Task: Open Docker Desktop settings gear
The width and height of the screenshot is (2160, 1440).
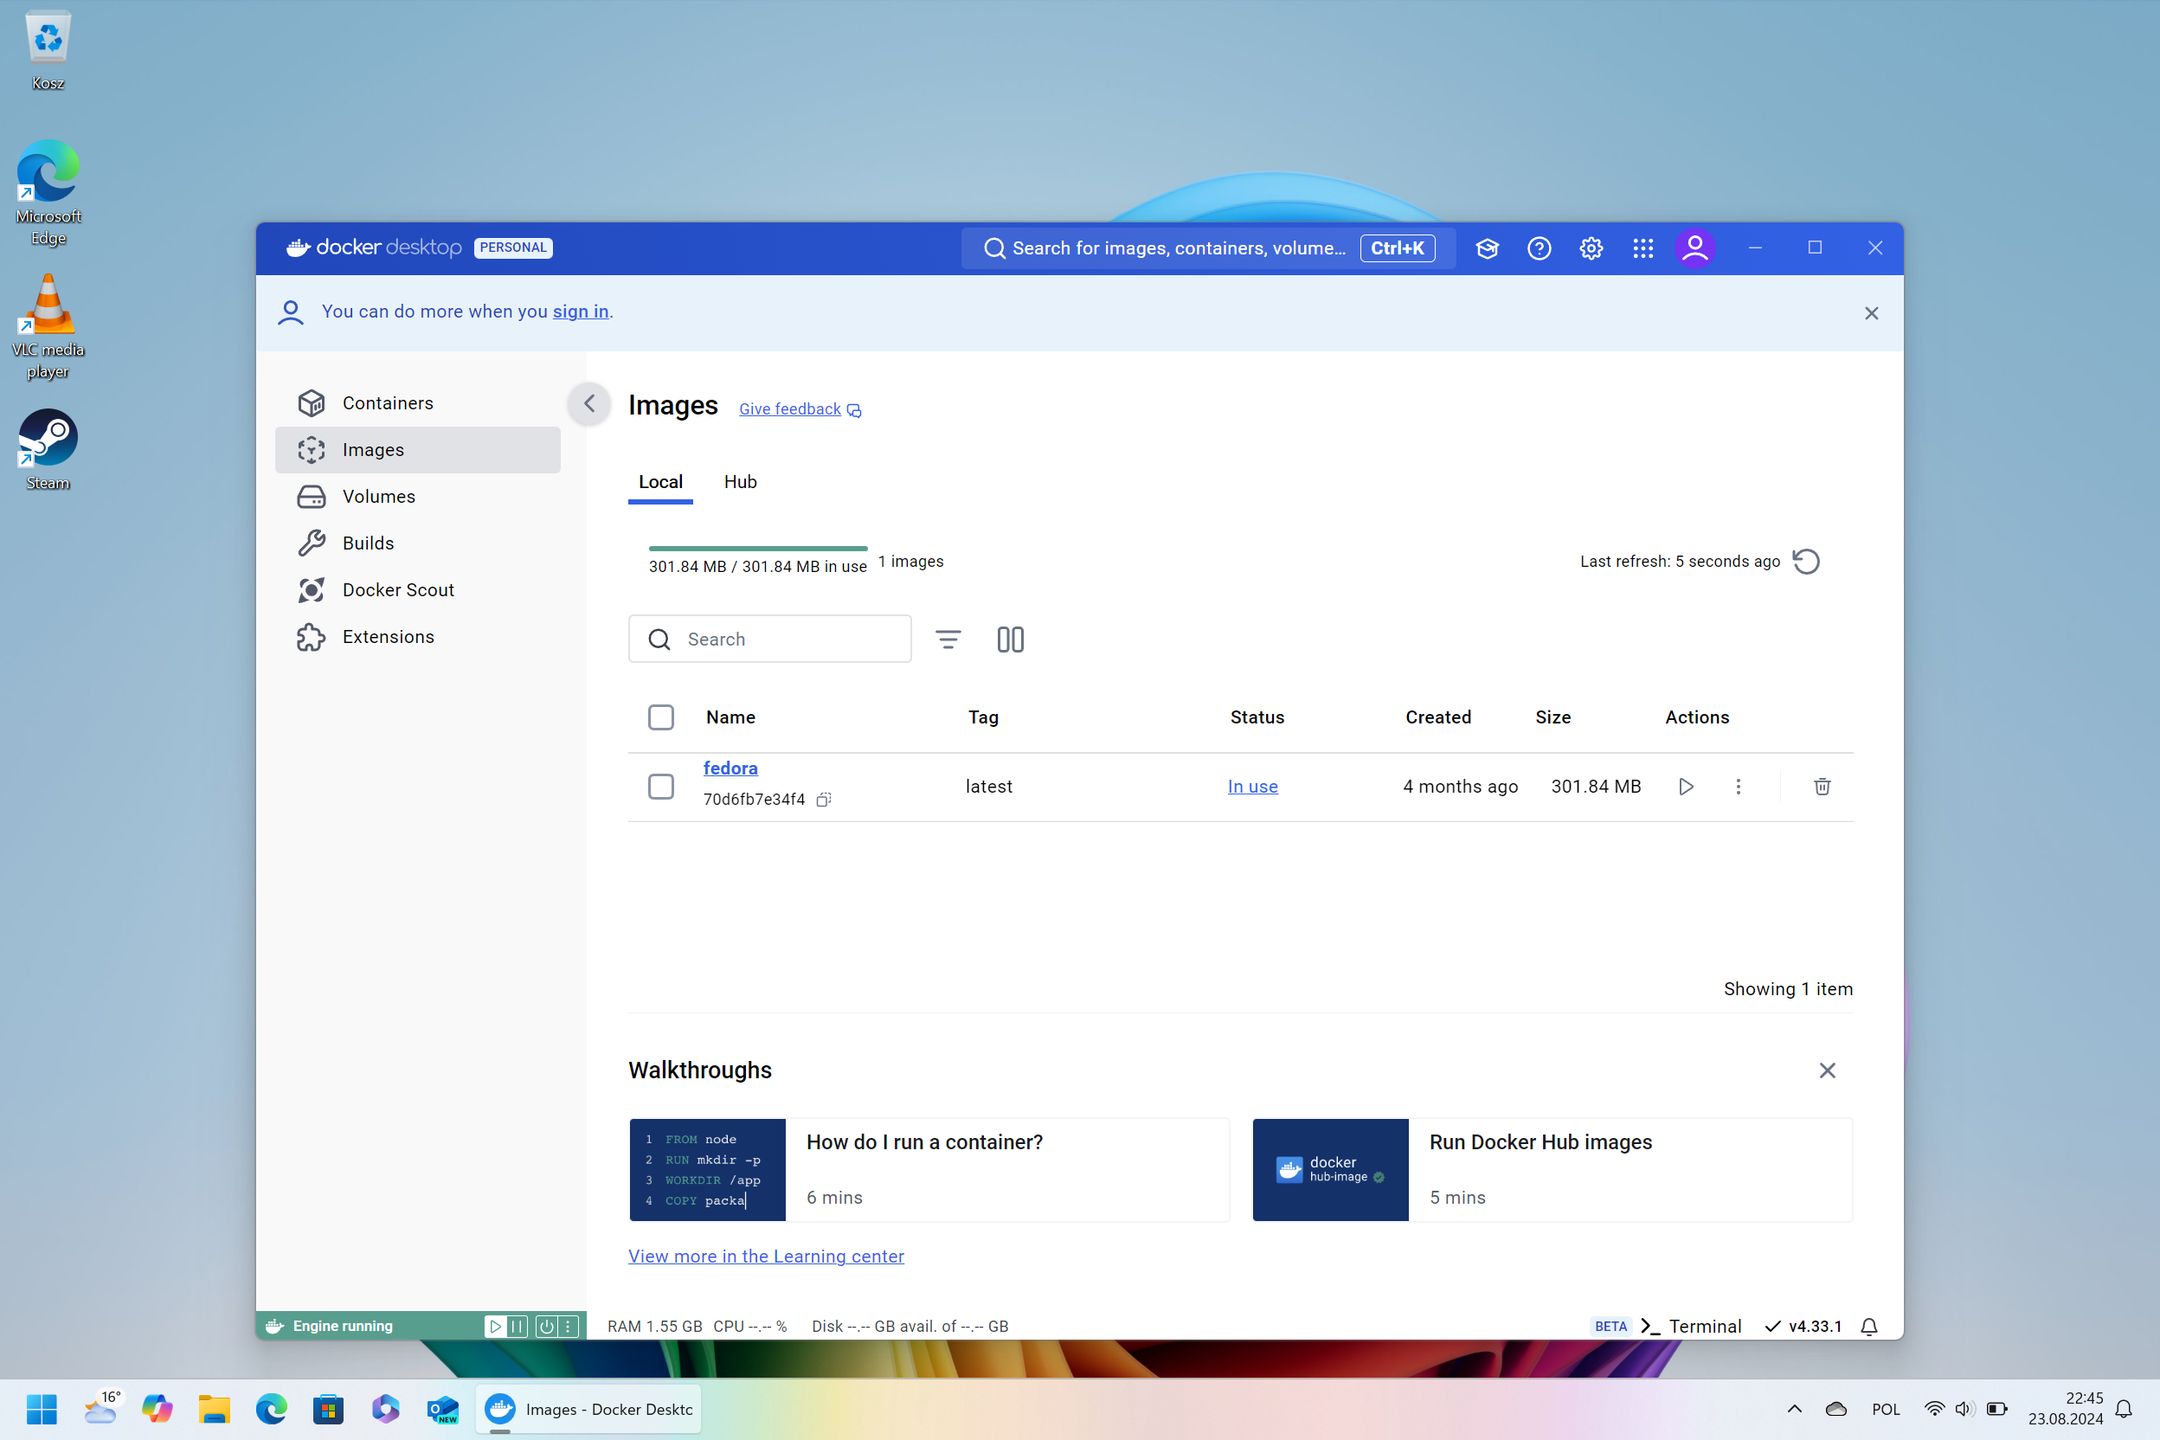Action: [1589, 248]
